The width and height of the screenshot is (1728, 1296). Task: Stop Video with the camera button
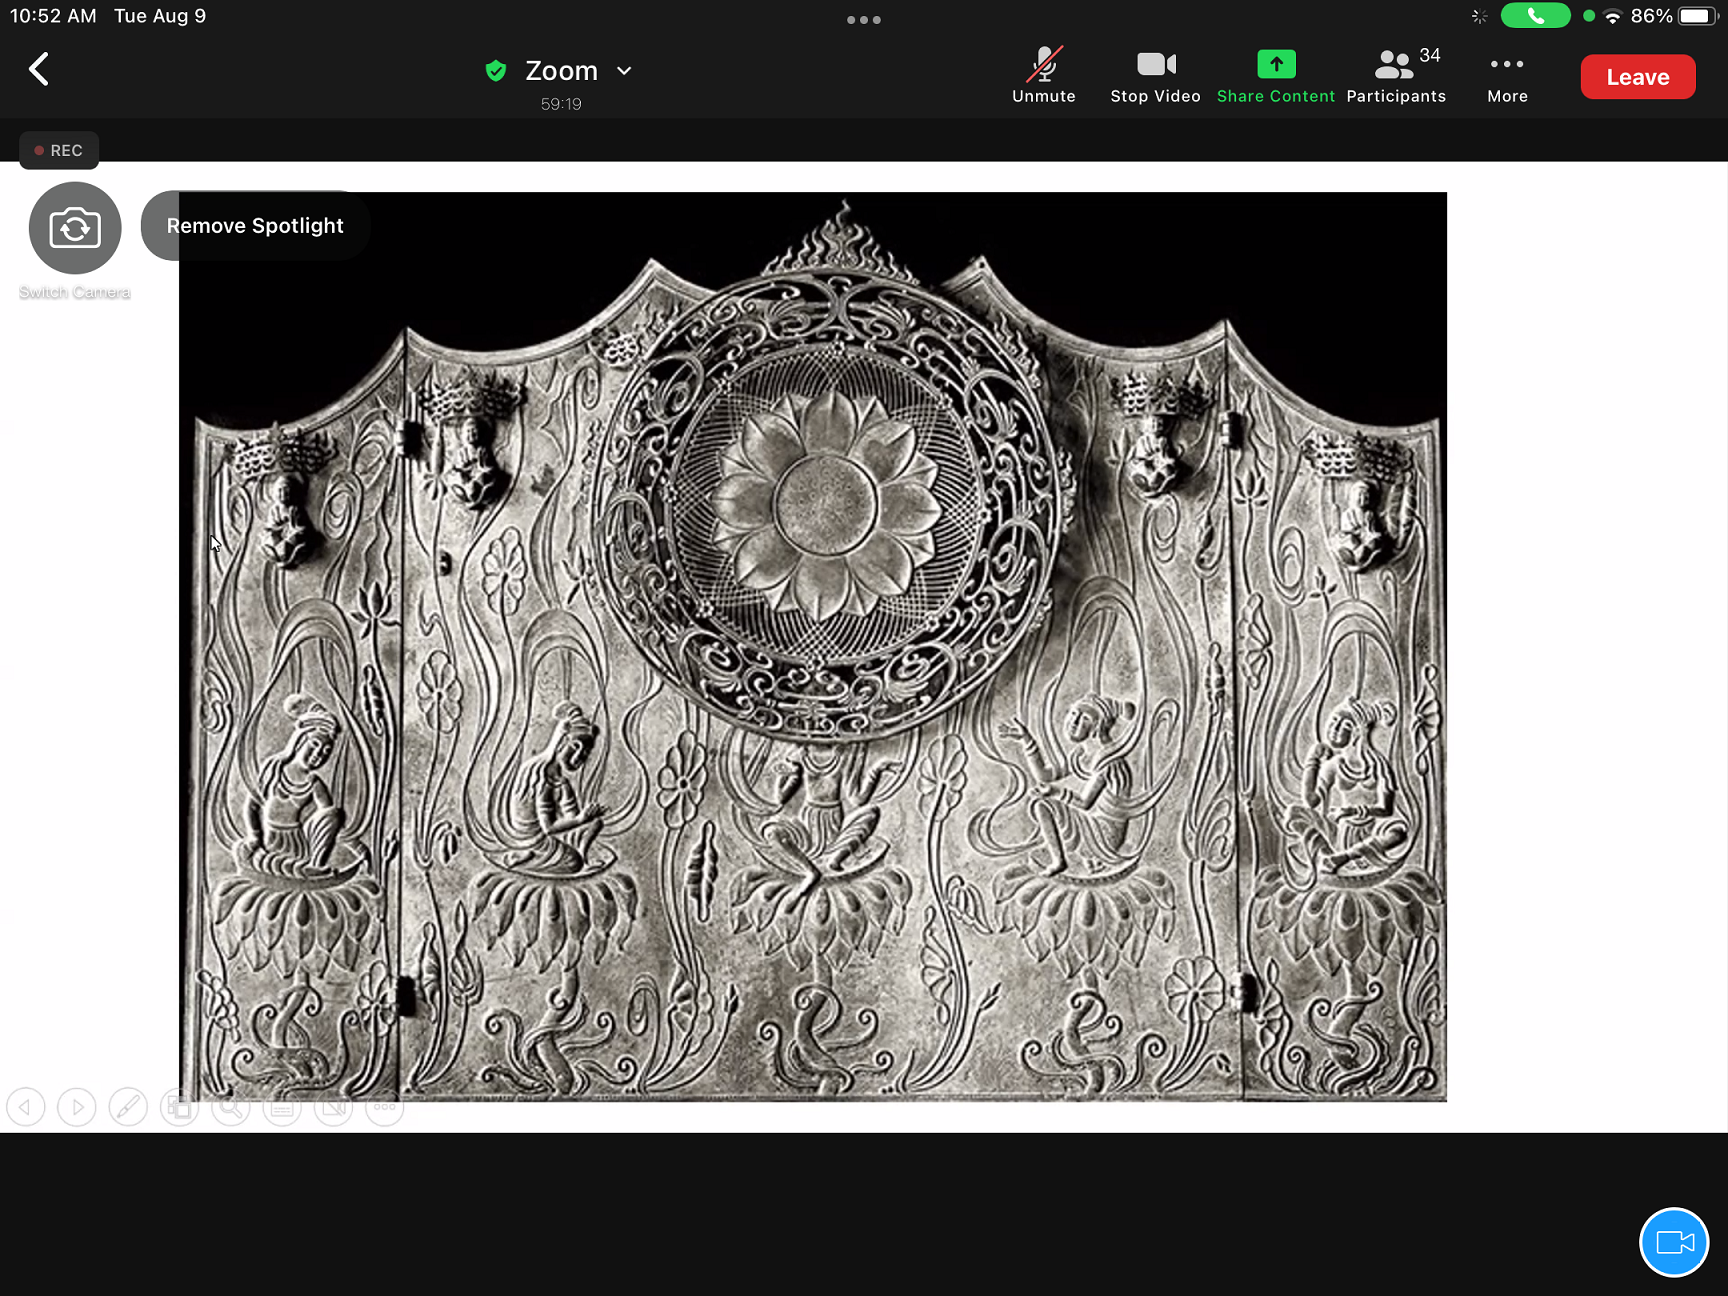click(x=1155, y=76)
